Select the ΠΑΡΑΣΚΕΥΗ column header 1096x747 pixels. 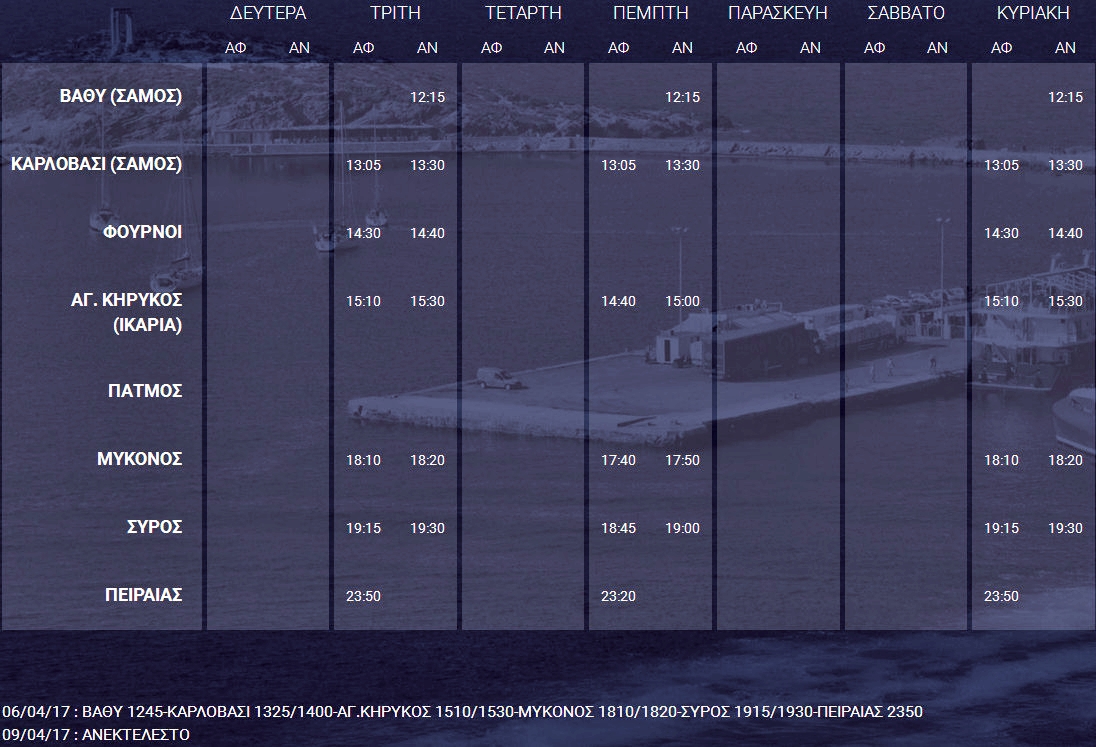[x=777, y=14]
